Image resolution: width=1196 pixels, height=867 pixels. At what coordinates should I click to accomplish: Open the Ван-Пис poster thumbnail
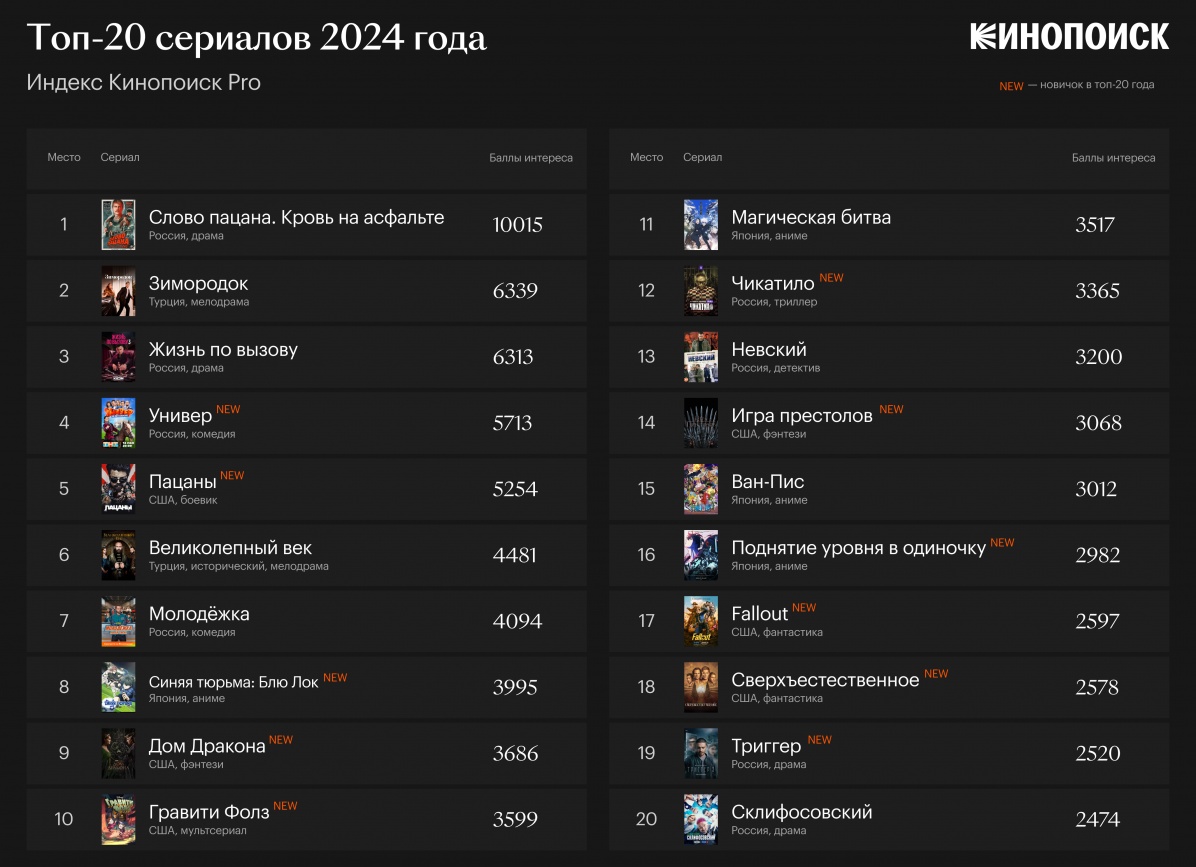[x=701, y=489]
